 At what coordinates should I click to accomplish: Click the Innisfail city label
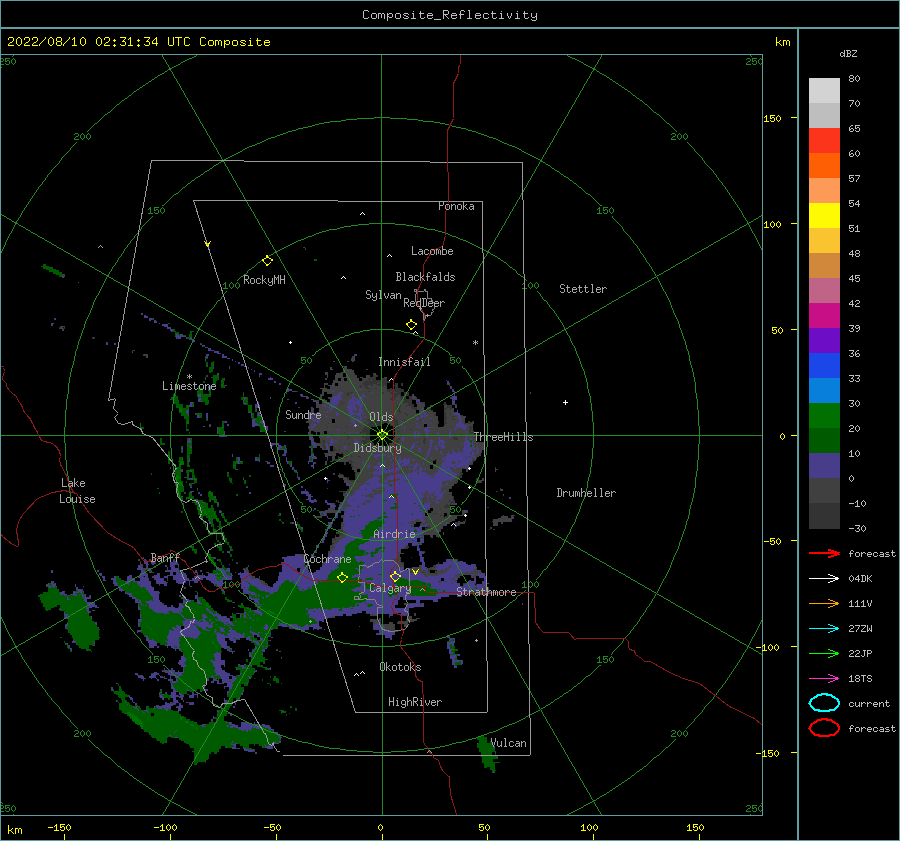[404, 362]
